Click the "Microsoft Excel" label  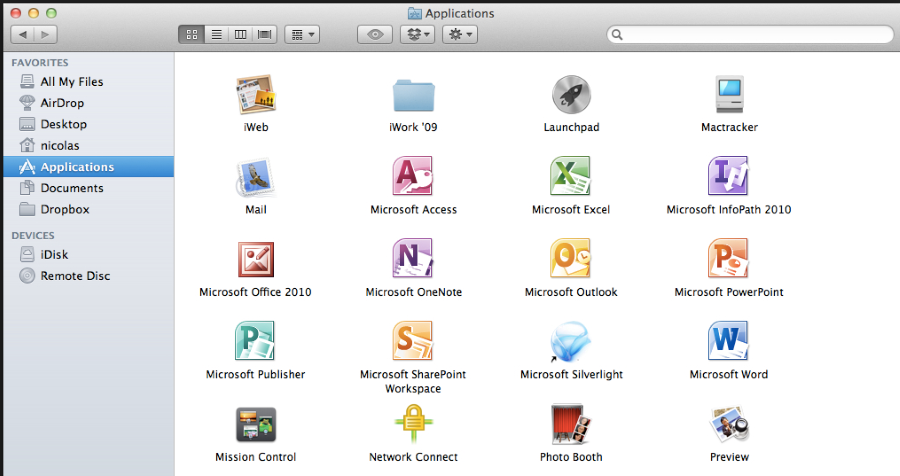[x=571, y=210]
